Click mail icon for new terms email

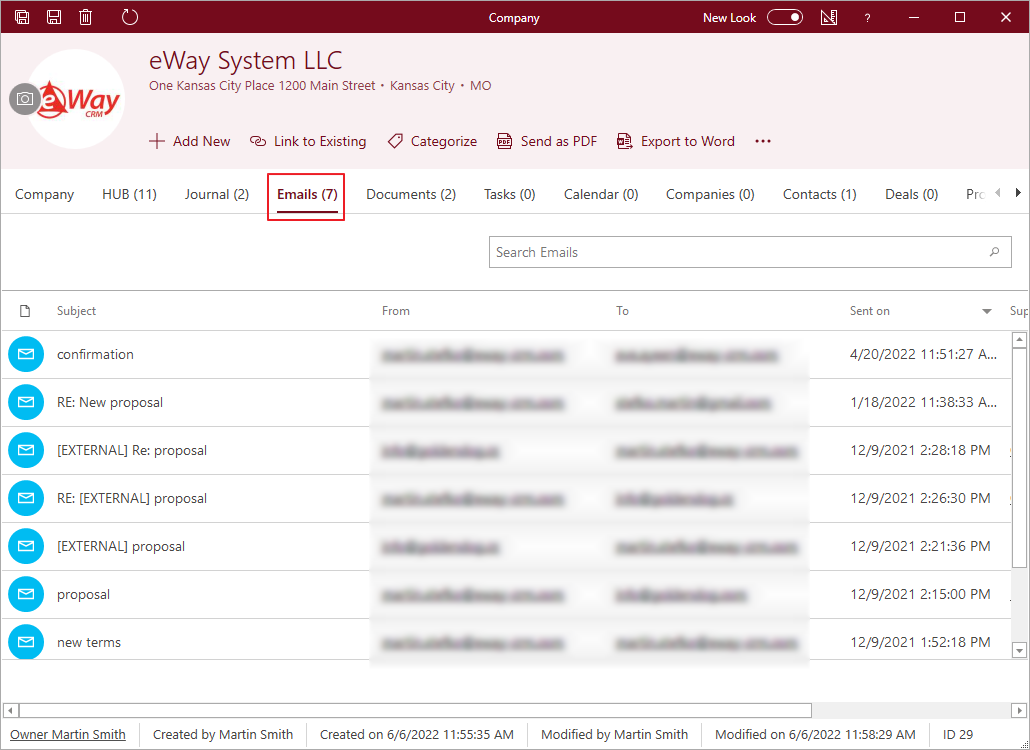[26, 642]
